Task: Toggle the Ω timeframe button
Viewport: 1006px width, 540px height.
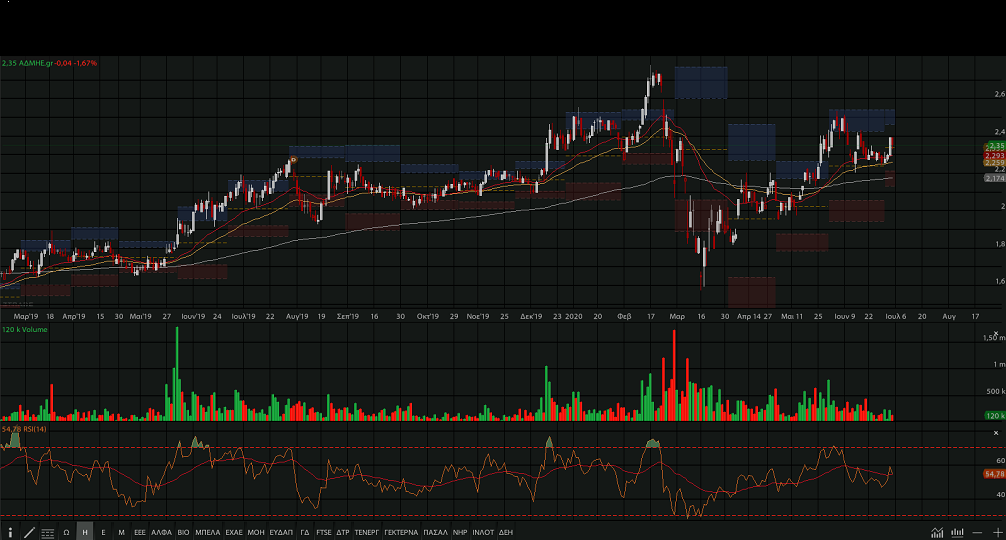Action: tap(66, 533)
